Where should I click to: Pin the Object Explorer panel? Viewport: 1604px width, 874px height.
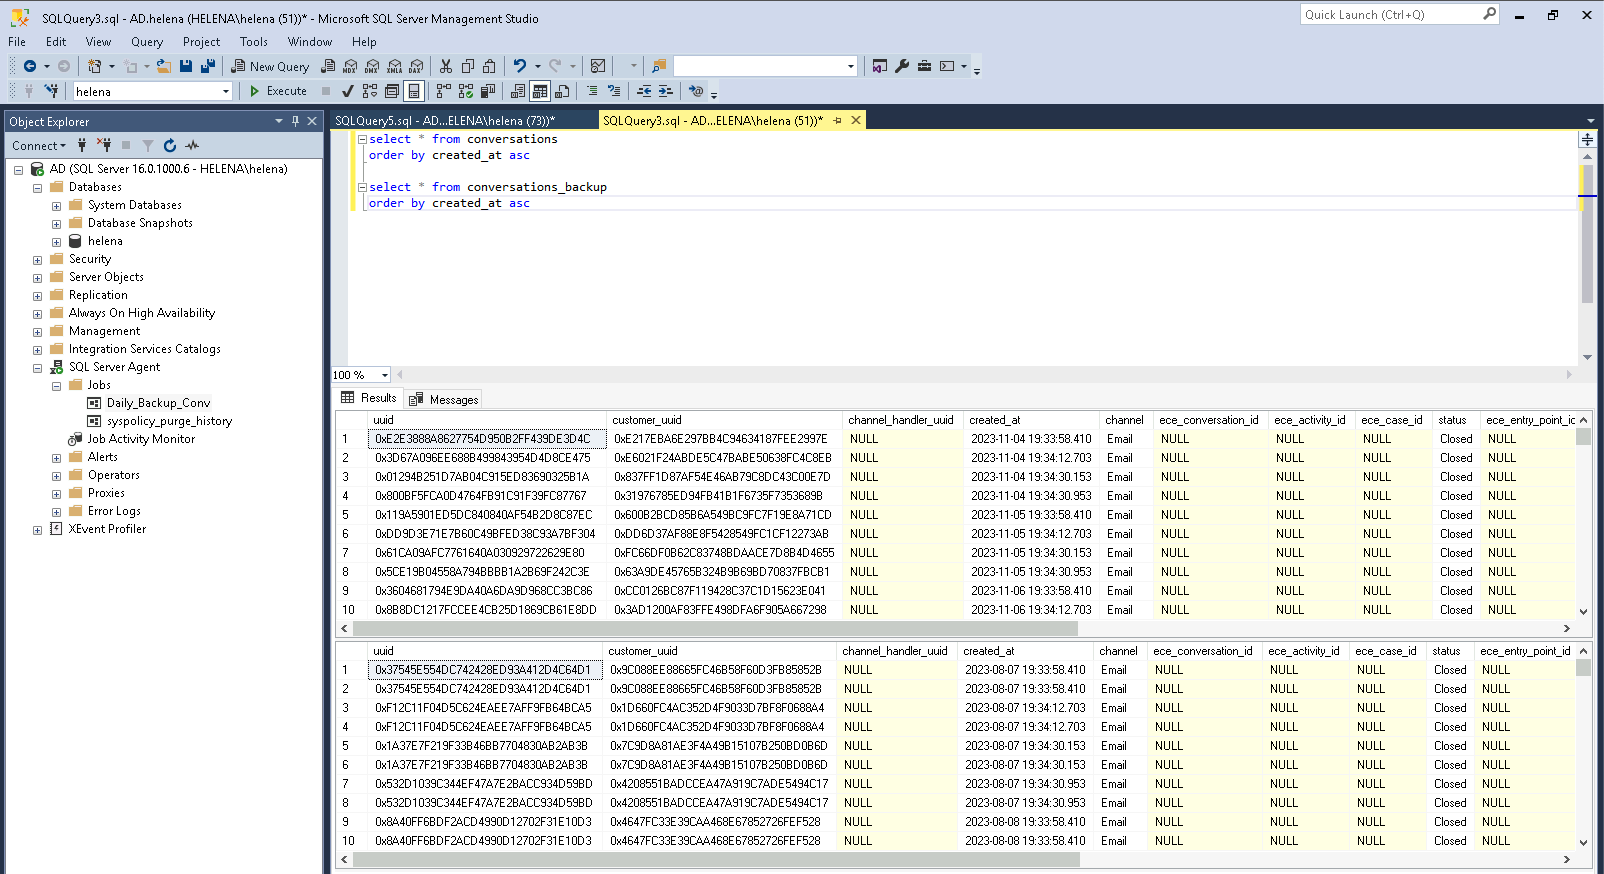(x=295, y=121)
